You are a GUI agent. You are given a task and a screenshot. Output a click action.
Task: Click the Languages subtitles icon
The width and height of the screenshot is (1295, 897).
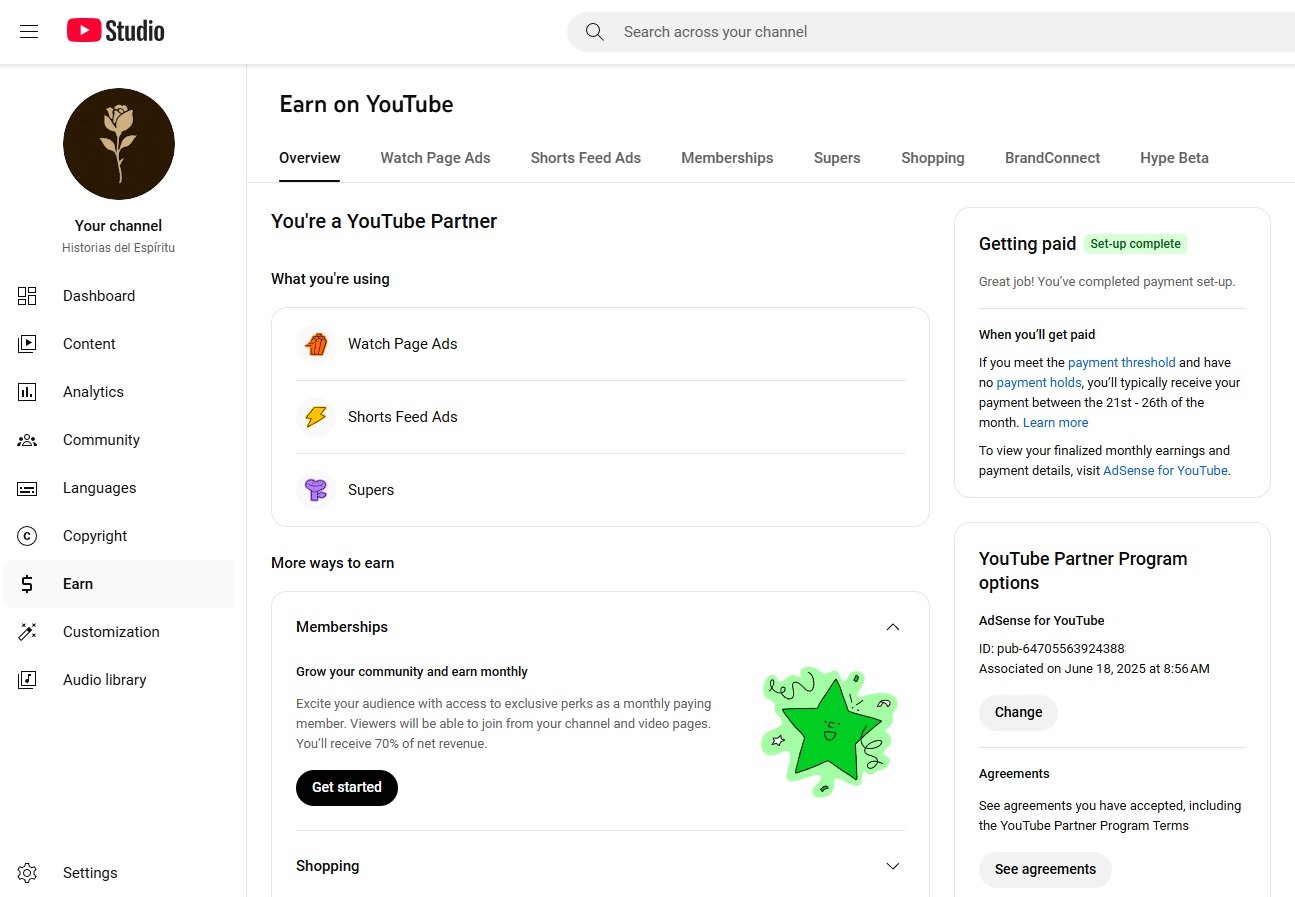tap(27, 488)
